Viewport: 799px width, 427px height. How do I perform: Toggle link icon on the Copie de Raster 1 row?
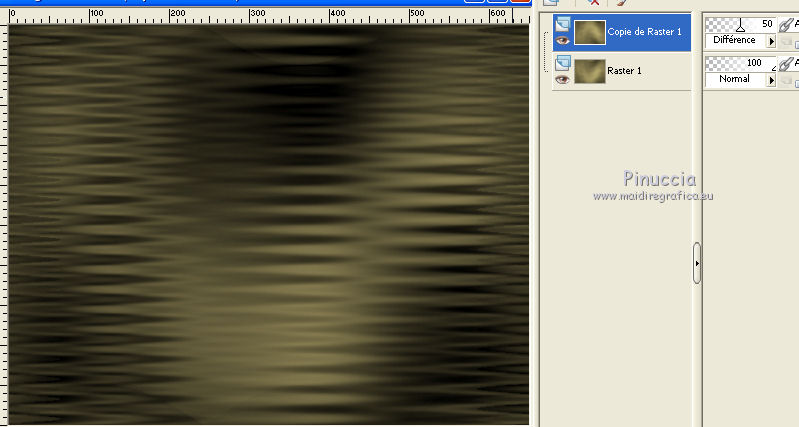click(787, 24)
